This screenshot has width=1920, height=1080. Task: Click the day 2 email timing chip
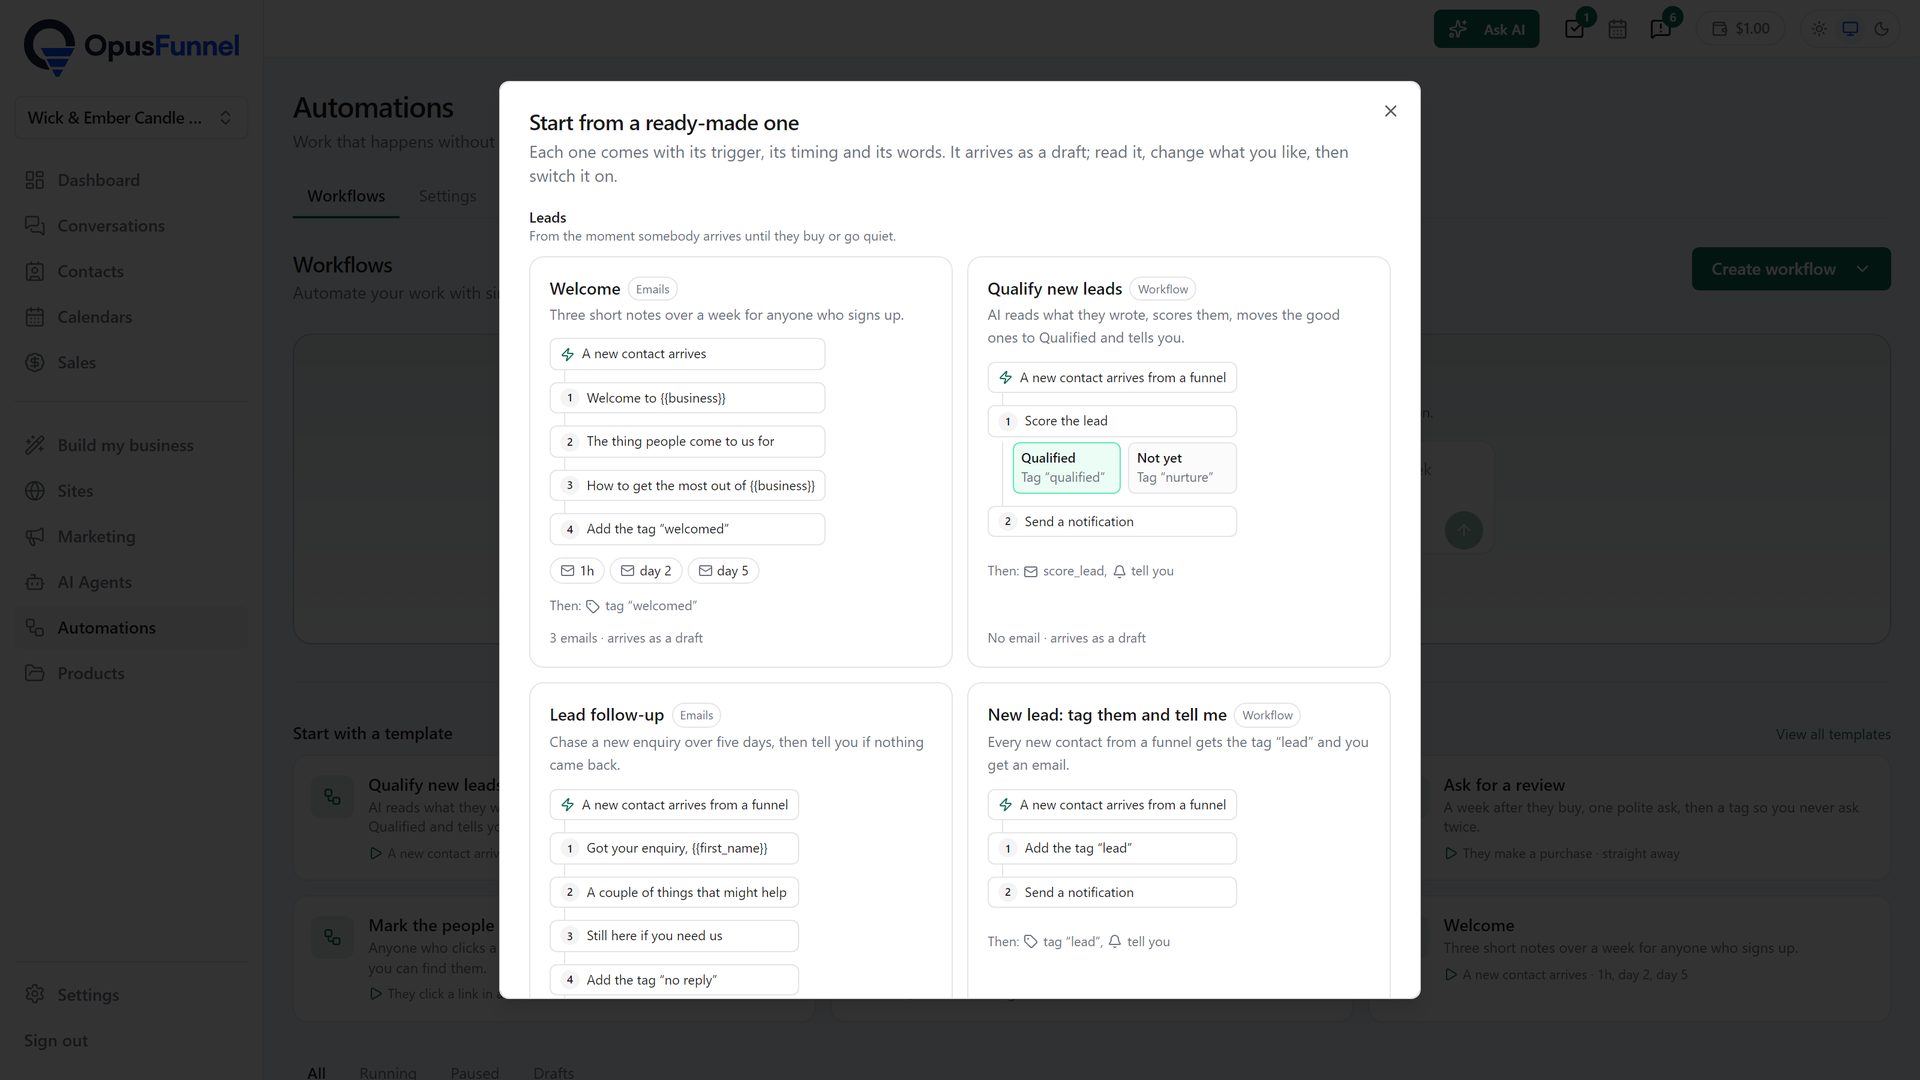click(x=646, y=571)
